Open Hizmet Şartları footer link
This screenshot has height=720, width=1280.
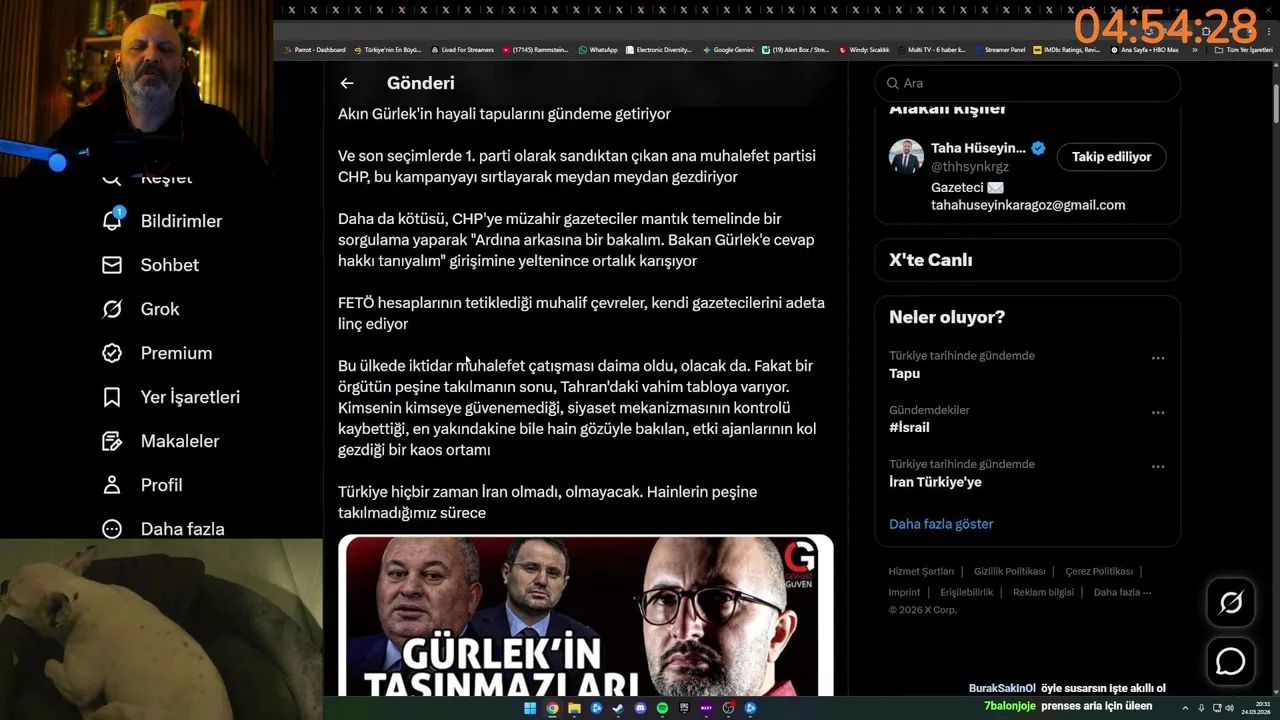pyautogui.click(x=921, y=571)
